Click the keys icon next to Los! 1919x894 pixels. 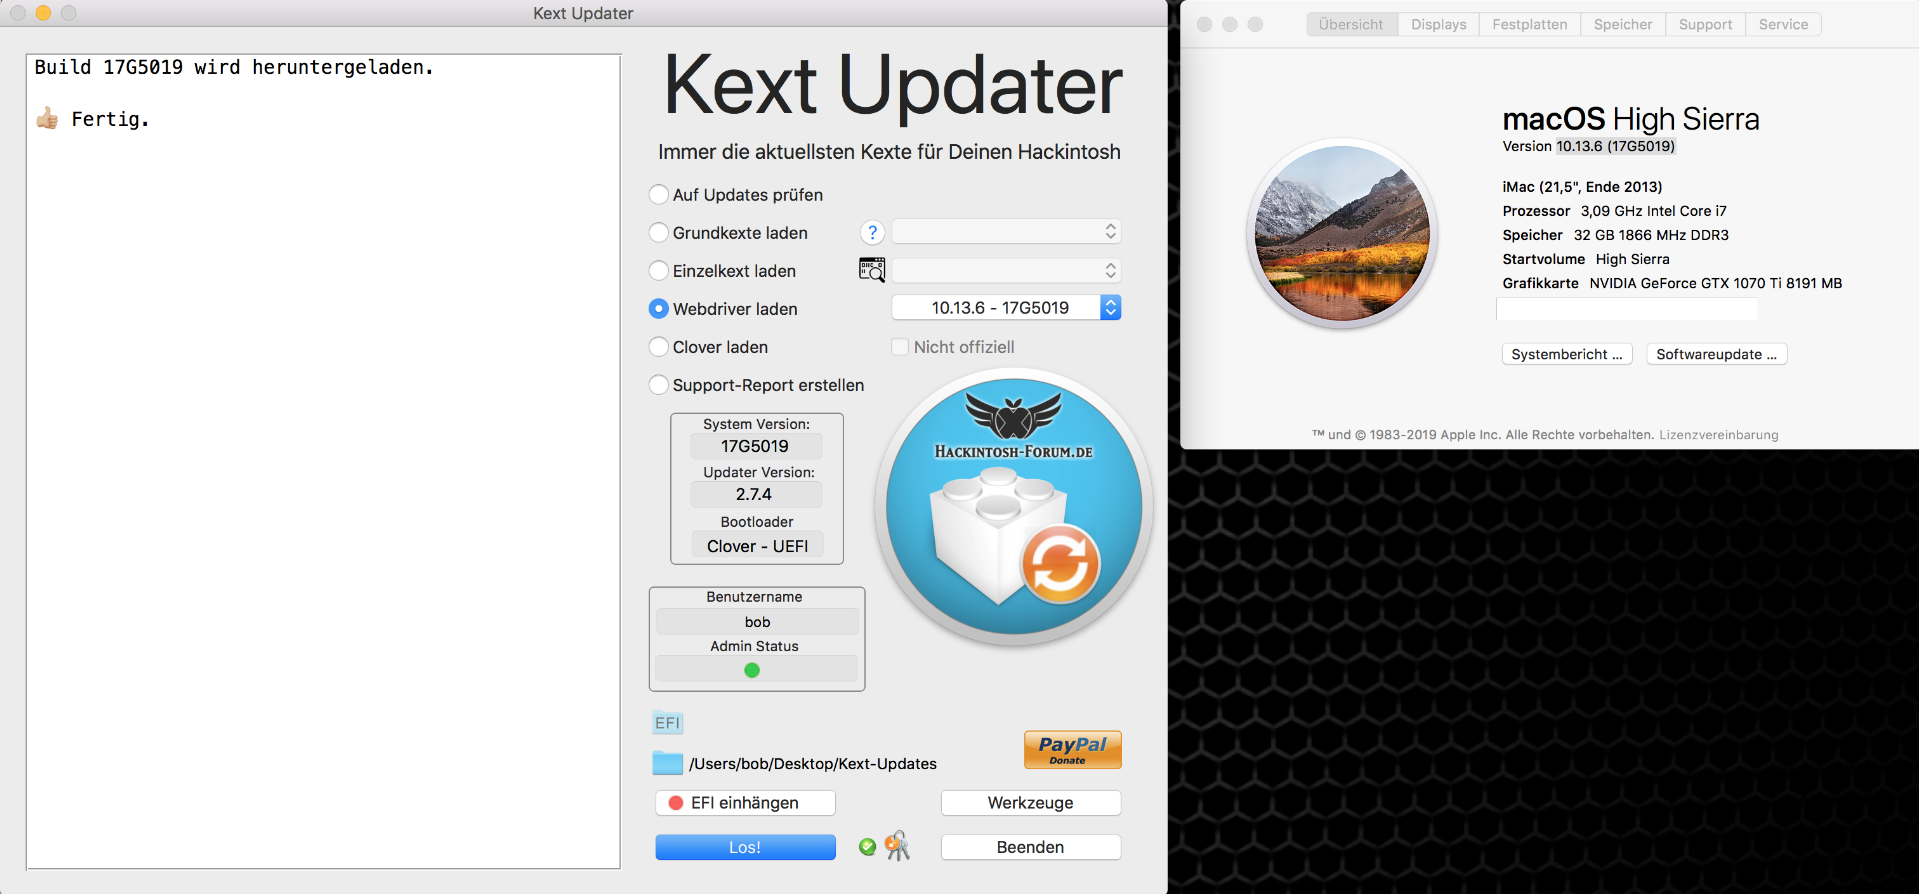898,846
